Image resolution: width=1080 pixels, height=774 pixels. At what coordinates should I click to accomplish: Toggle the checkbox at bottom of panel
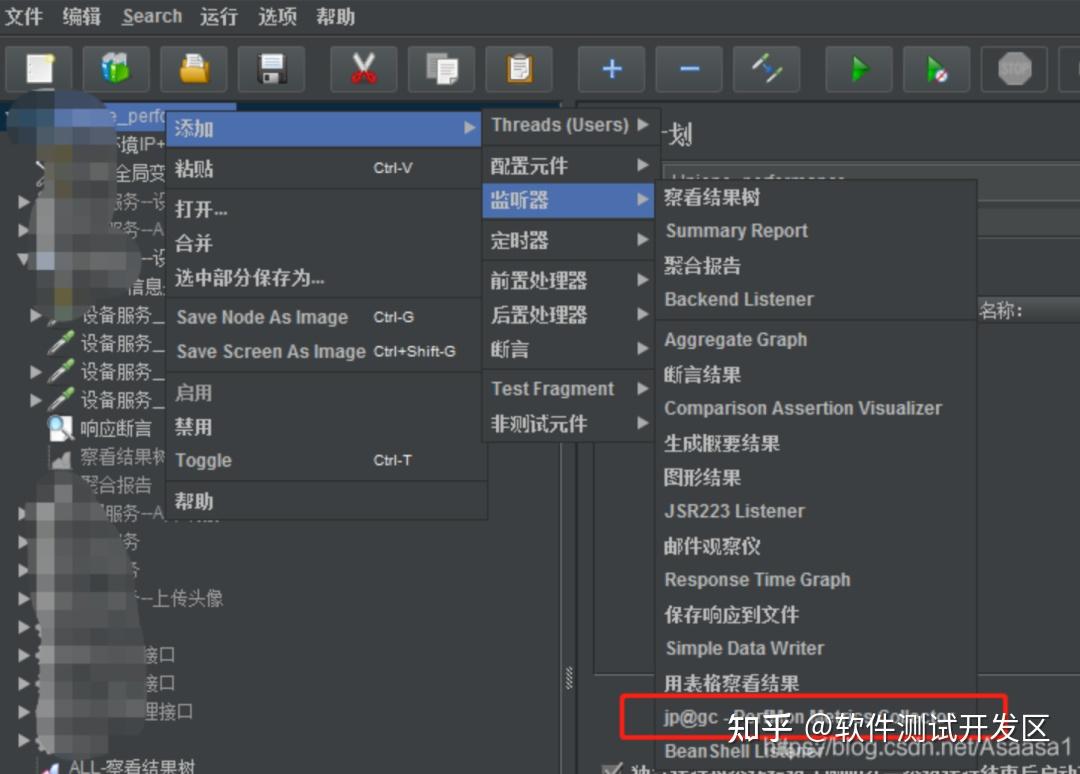click(x=611, y=768)
